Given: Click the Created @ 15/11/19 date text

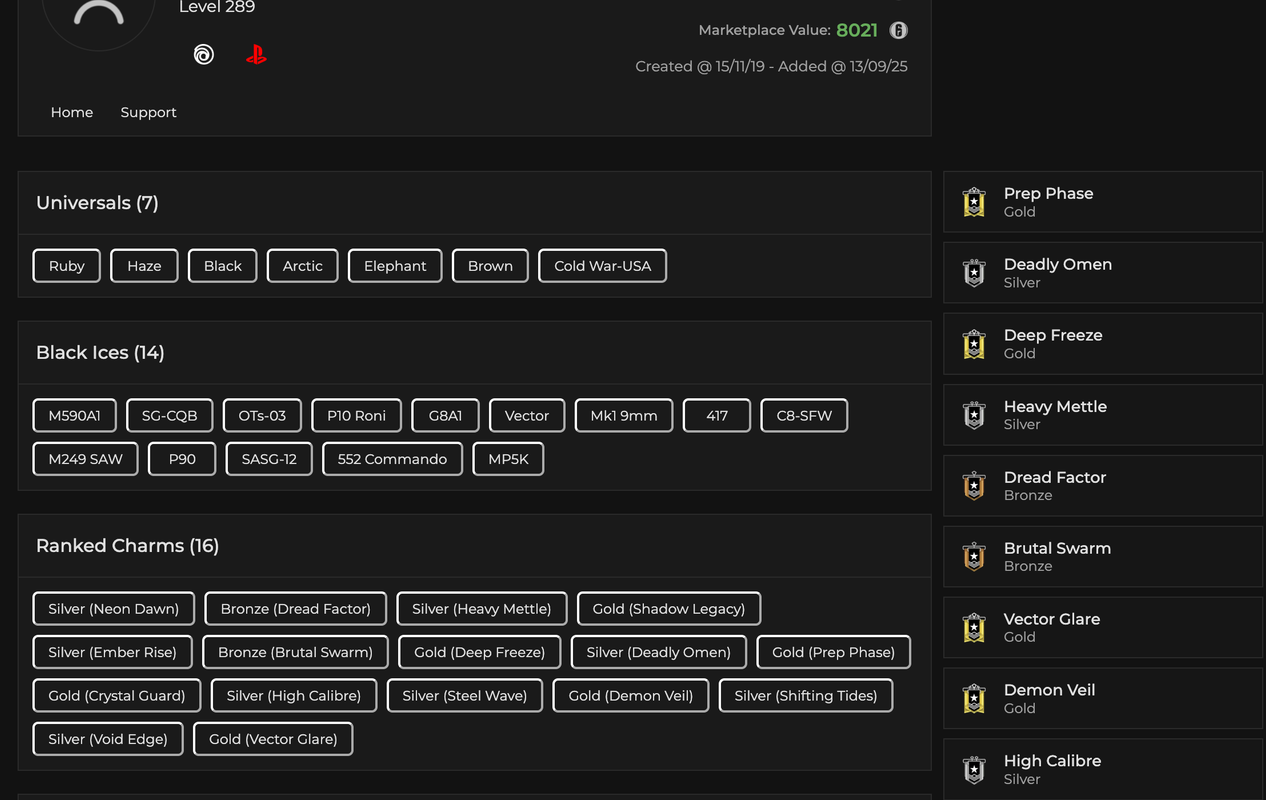Looking at the screenshot, I should pyautogui.click(x=700, y=67).
